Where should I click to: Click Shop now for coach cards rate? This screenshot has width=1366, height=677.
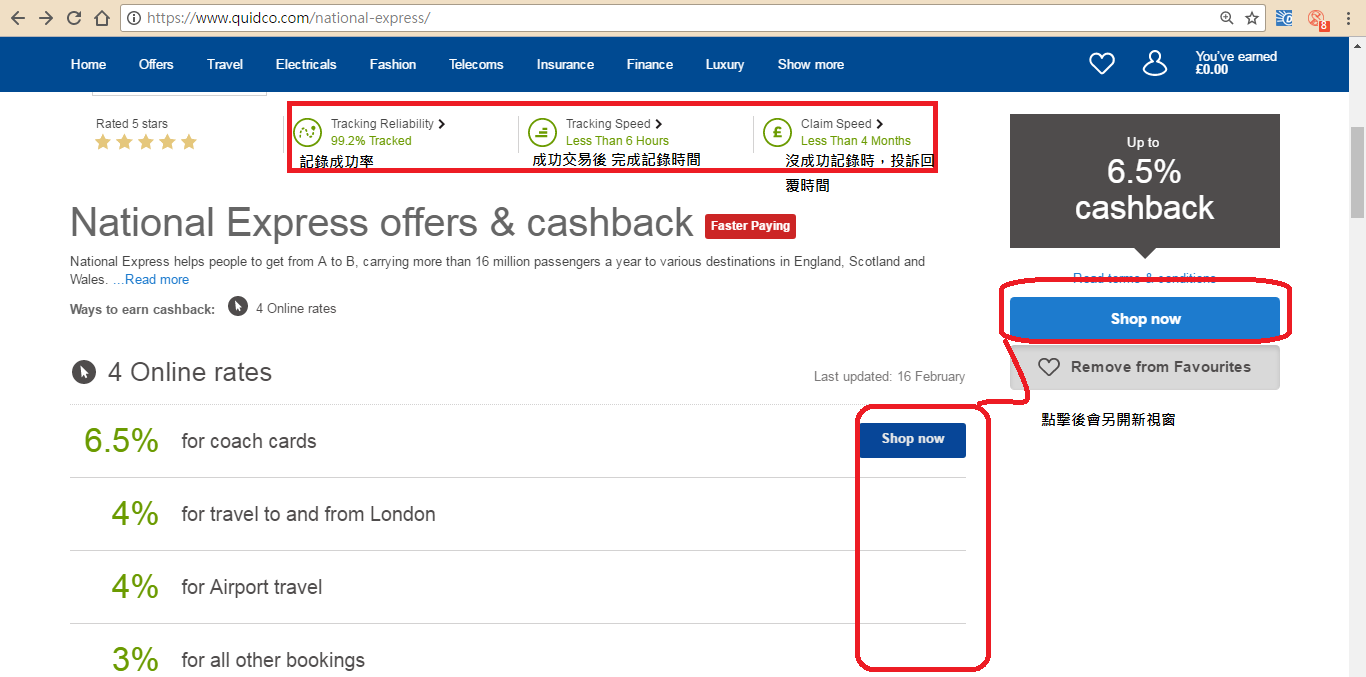click(x=913, y=440)
